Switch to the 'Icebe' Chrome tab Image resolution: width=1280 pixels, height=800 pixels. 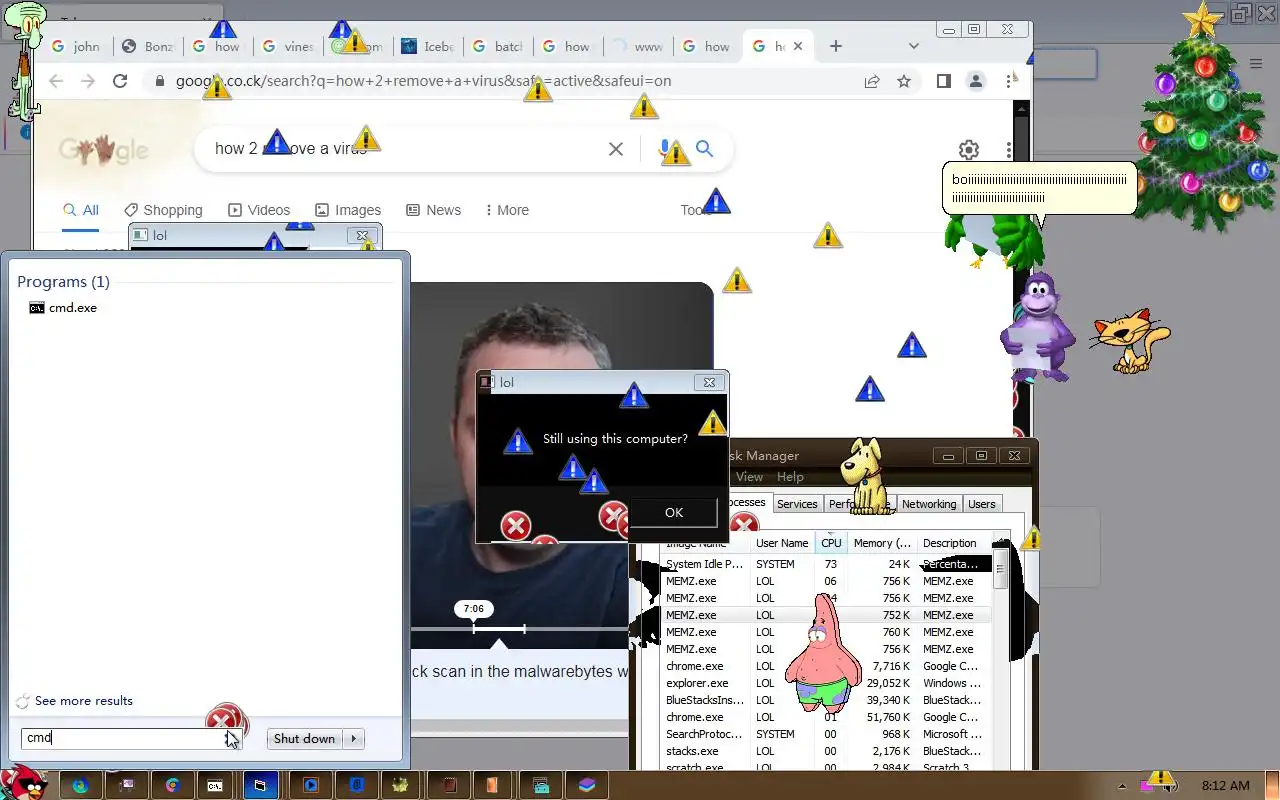pyautogui.click(x=427, y=46)
